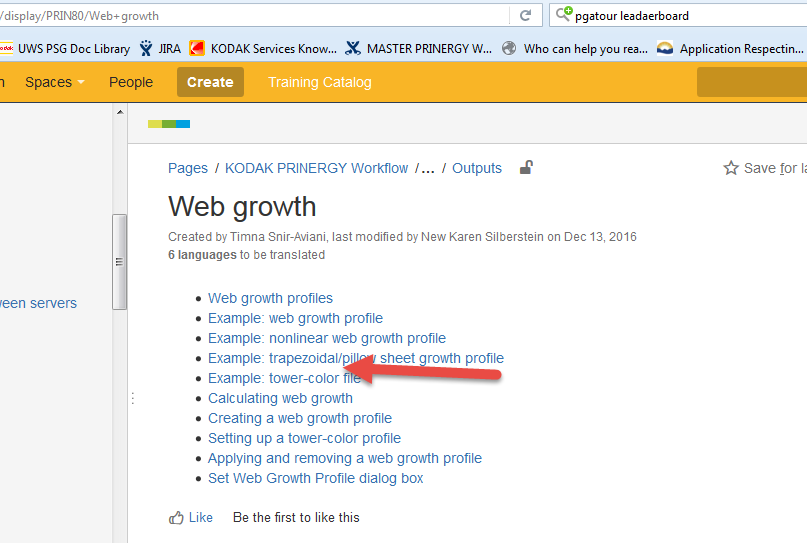Click the Save for later star icon
807x543 pixels.
[731, 168]
